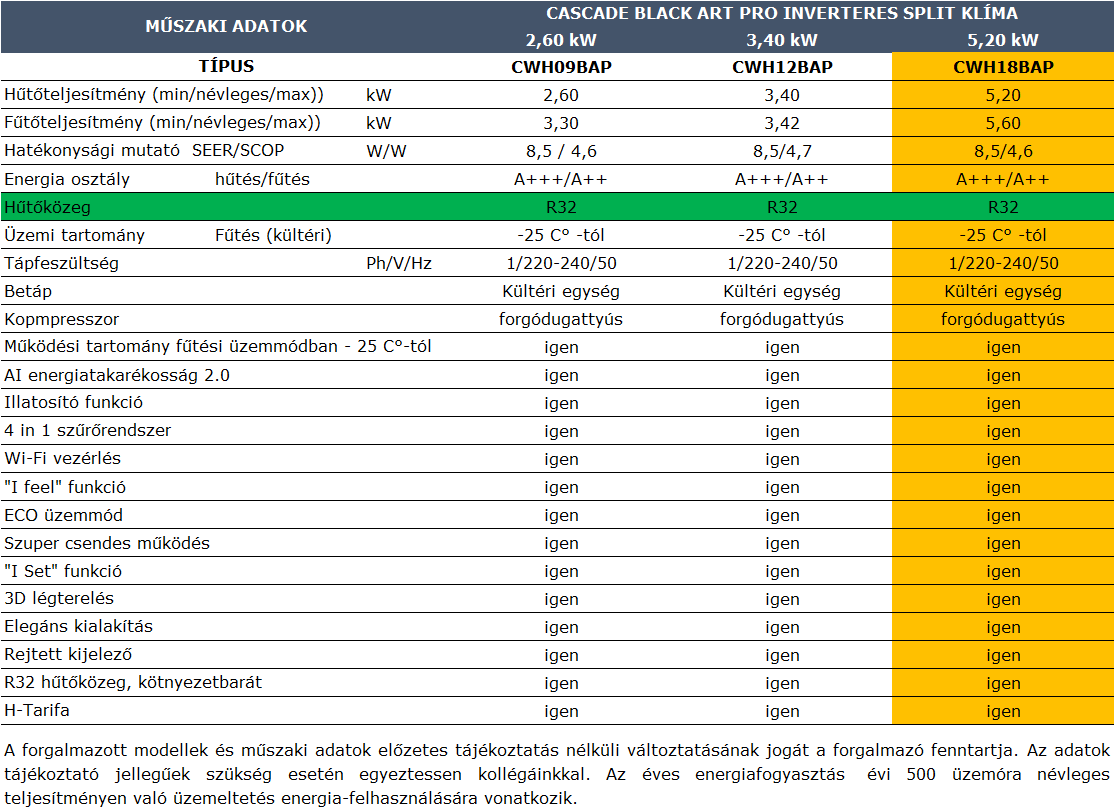Click the Ph/V/Hz unit cell

point(399,263)
